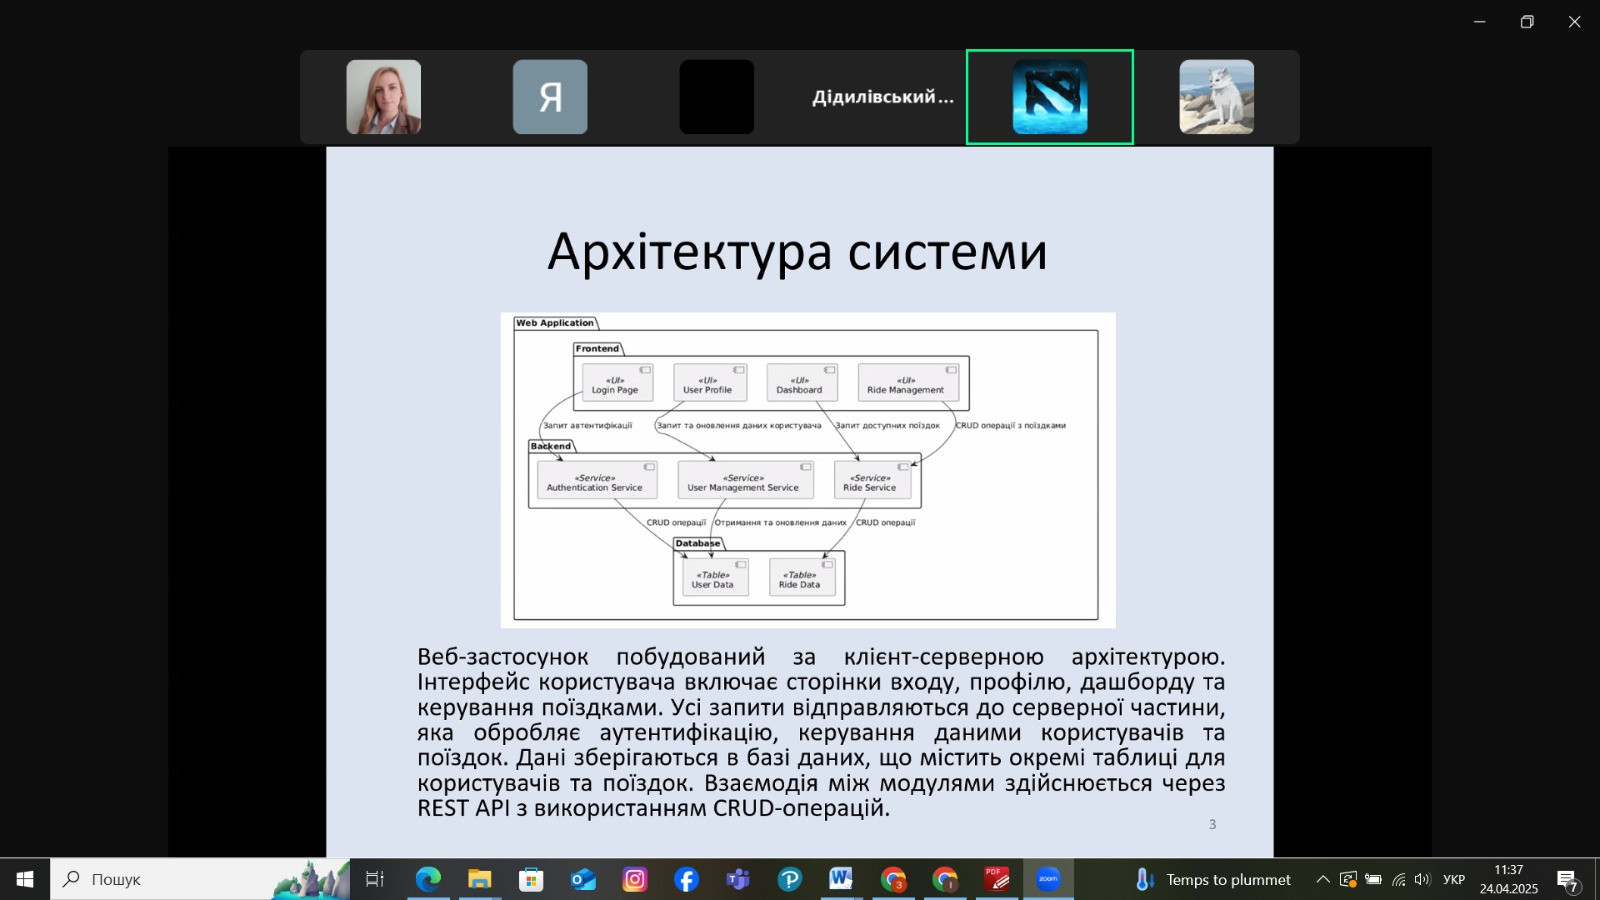Open Microsoft Edge from the taskbar

[x=428, y=879]
